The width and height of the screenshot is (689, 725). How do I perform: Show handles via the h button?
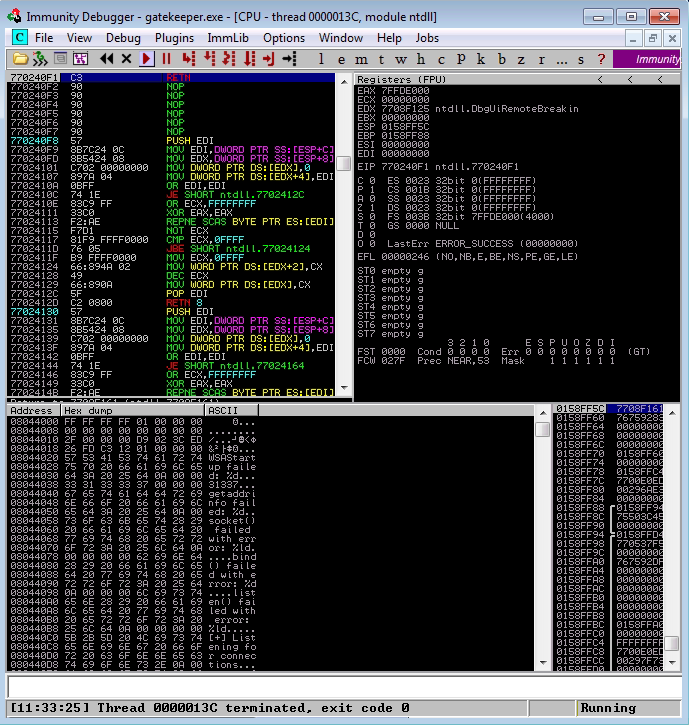[421, 59]
